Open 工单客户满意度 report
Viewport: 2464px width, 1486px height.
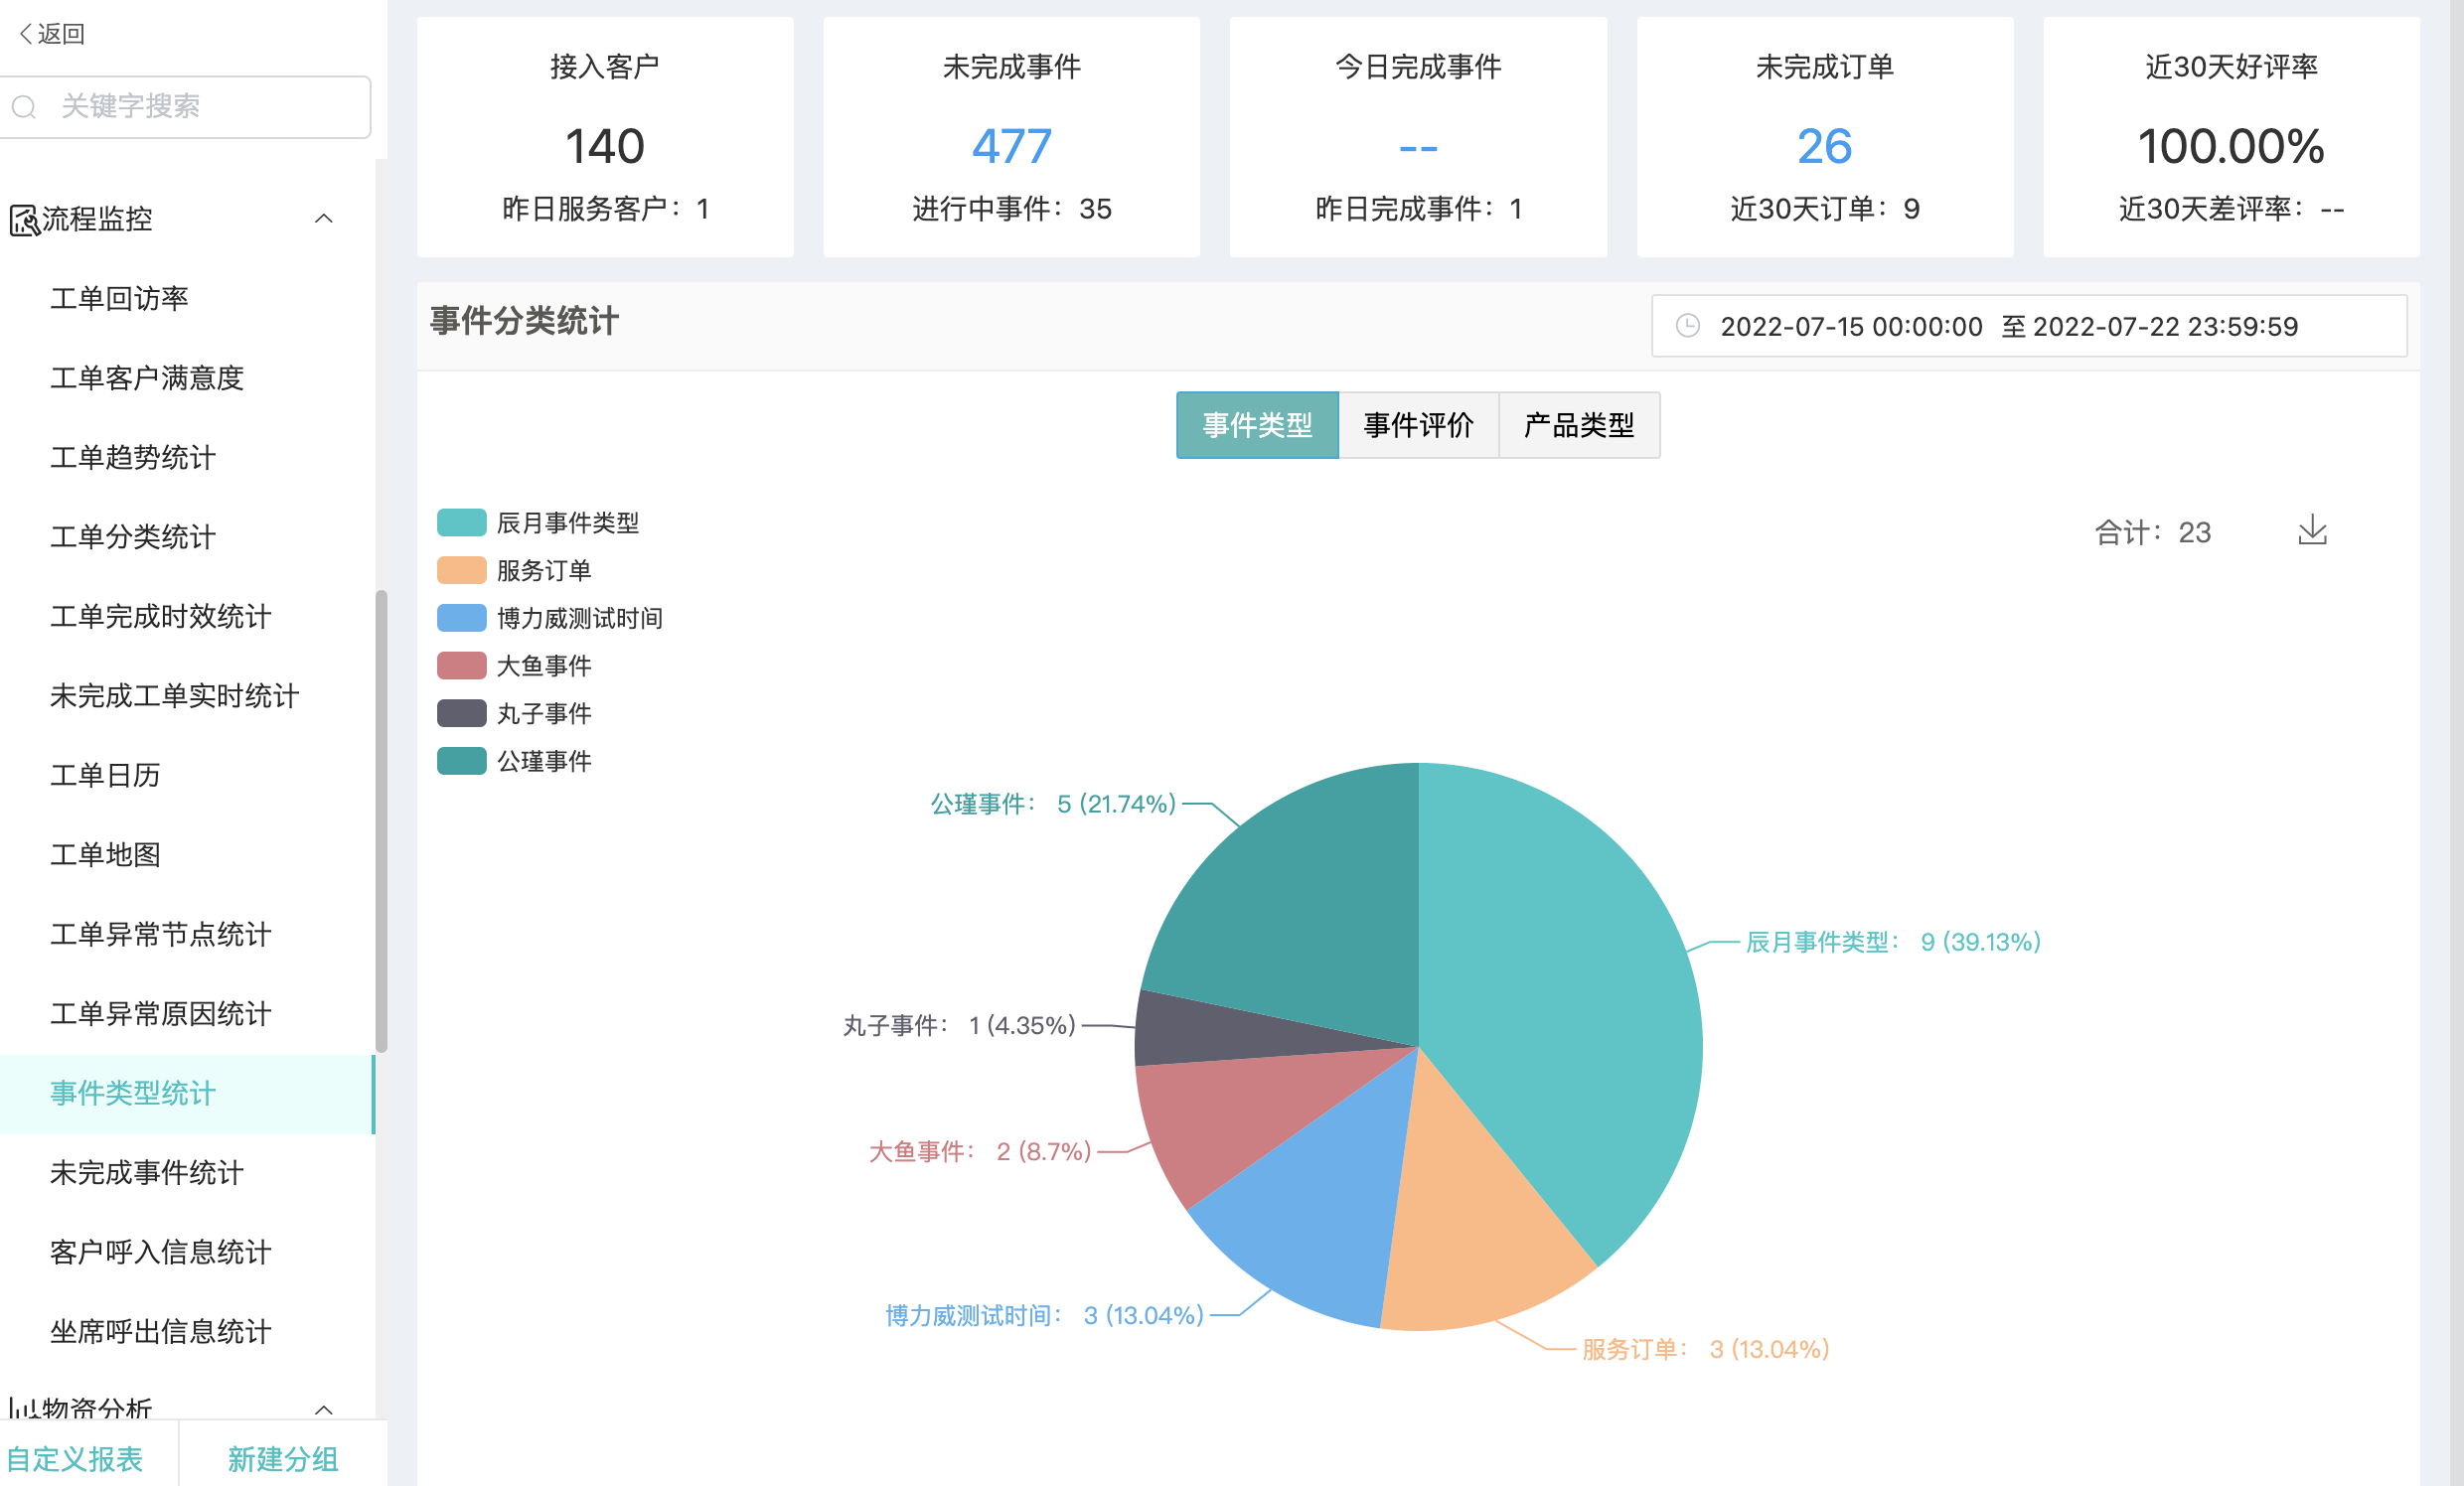click(147, 378)
